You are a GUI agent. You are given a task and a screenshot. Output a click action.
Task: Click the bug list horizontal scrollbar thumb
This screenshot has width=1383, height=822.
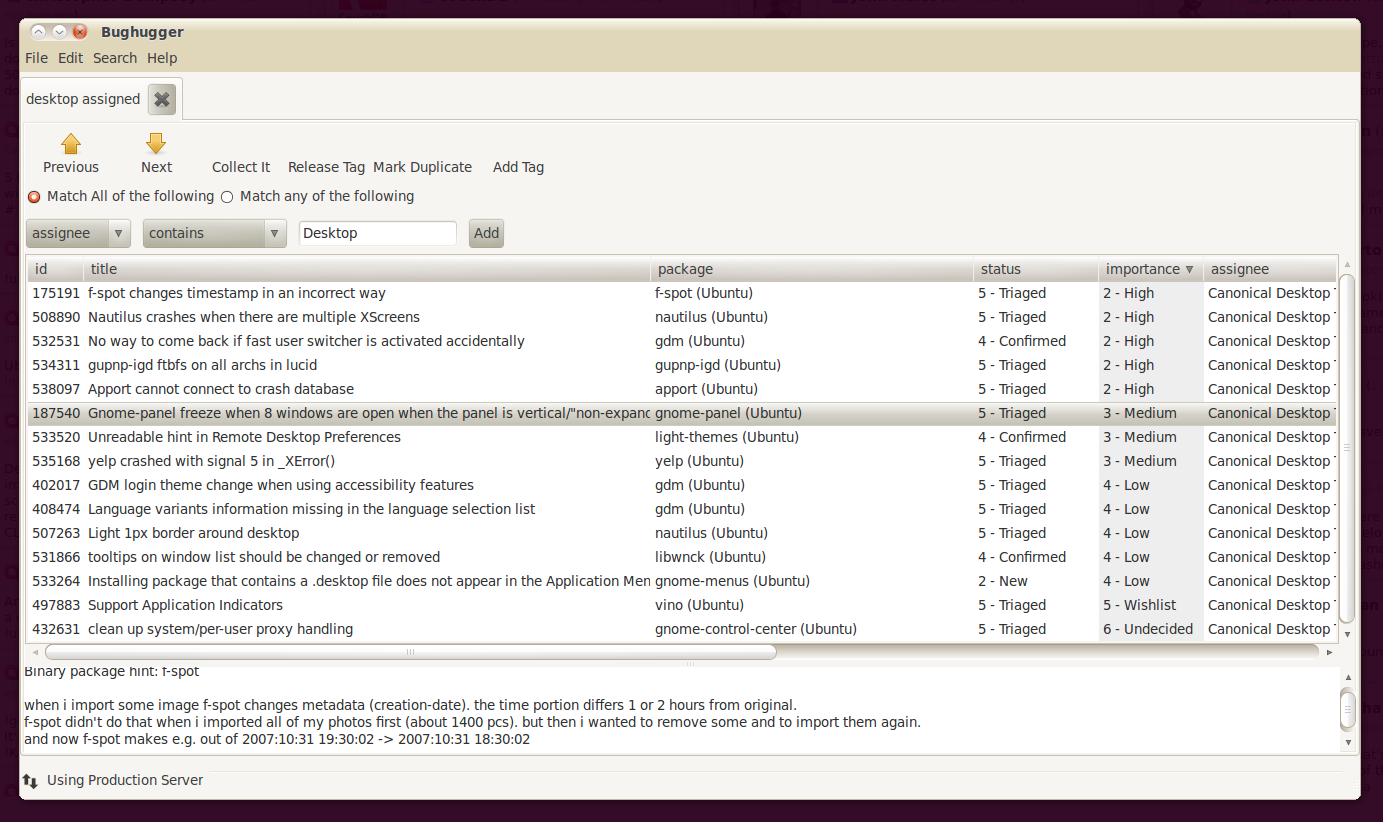point(410,652)
